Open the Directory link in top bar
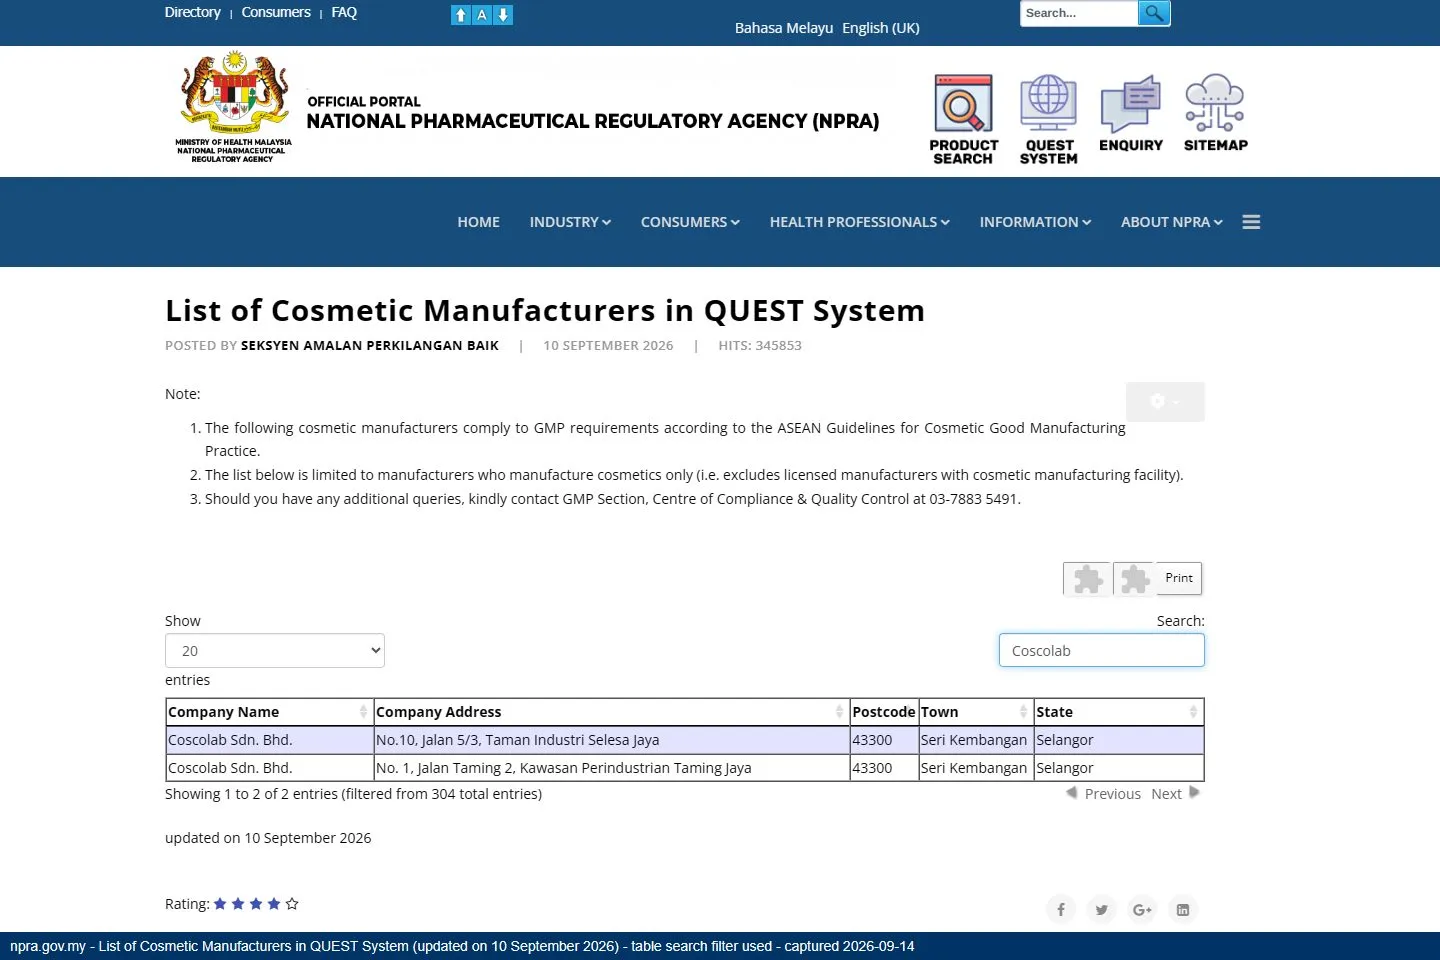The width and height of the screenshot is (1440, 960). tap(193, 12)
